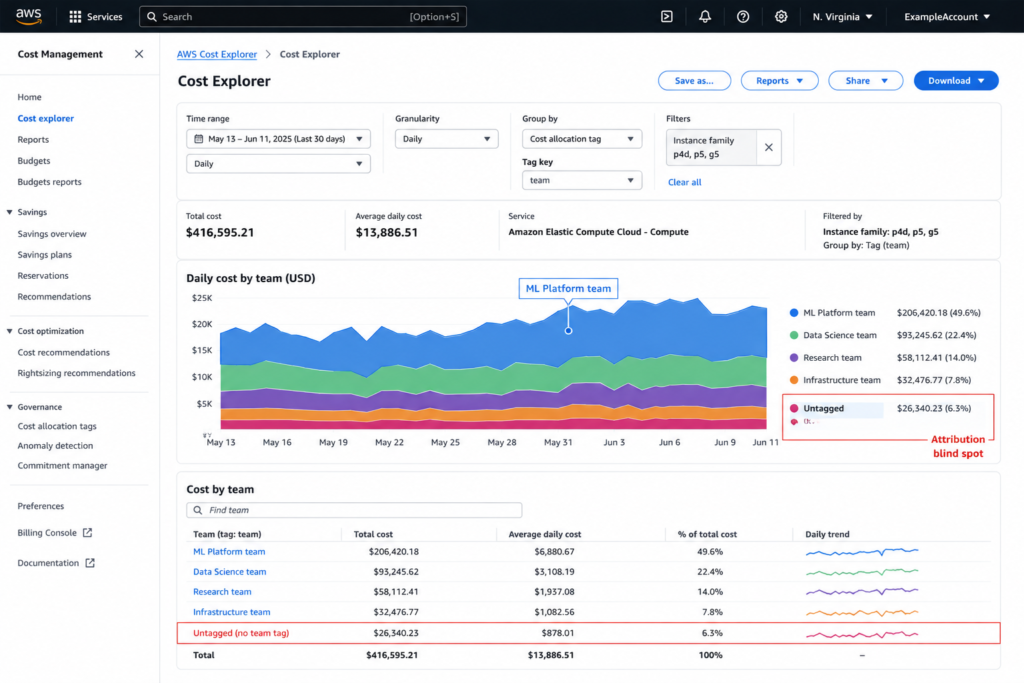Open Rightsizing recommendations

pos(76,373)
